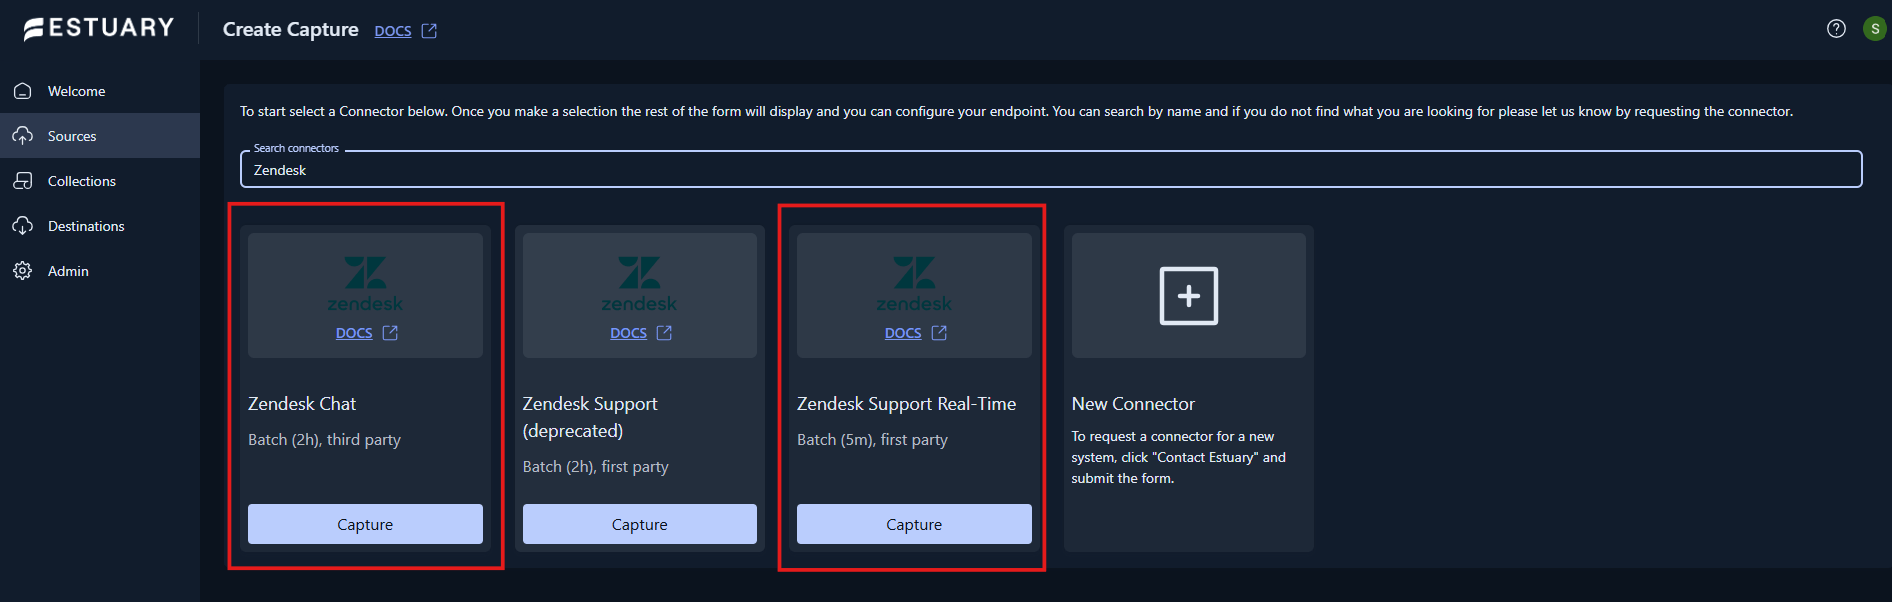Open DOCS for Zendesk Chat connector

point(353,332)
